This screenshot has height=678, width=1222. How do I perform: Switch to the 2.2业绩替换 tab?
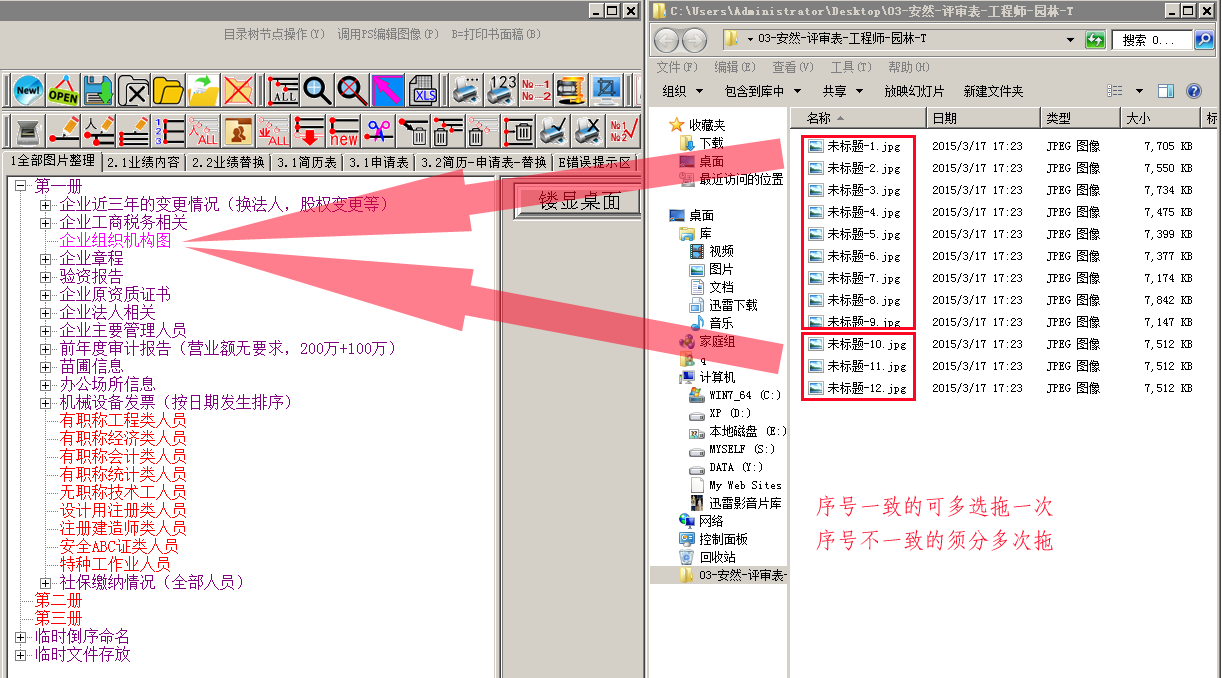(x=228, y=162)
